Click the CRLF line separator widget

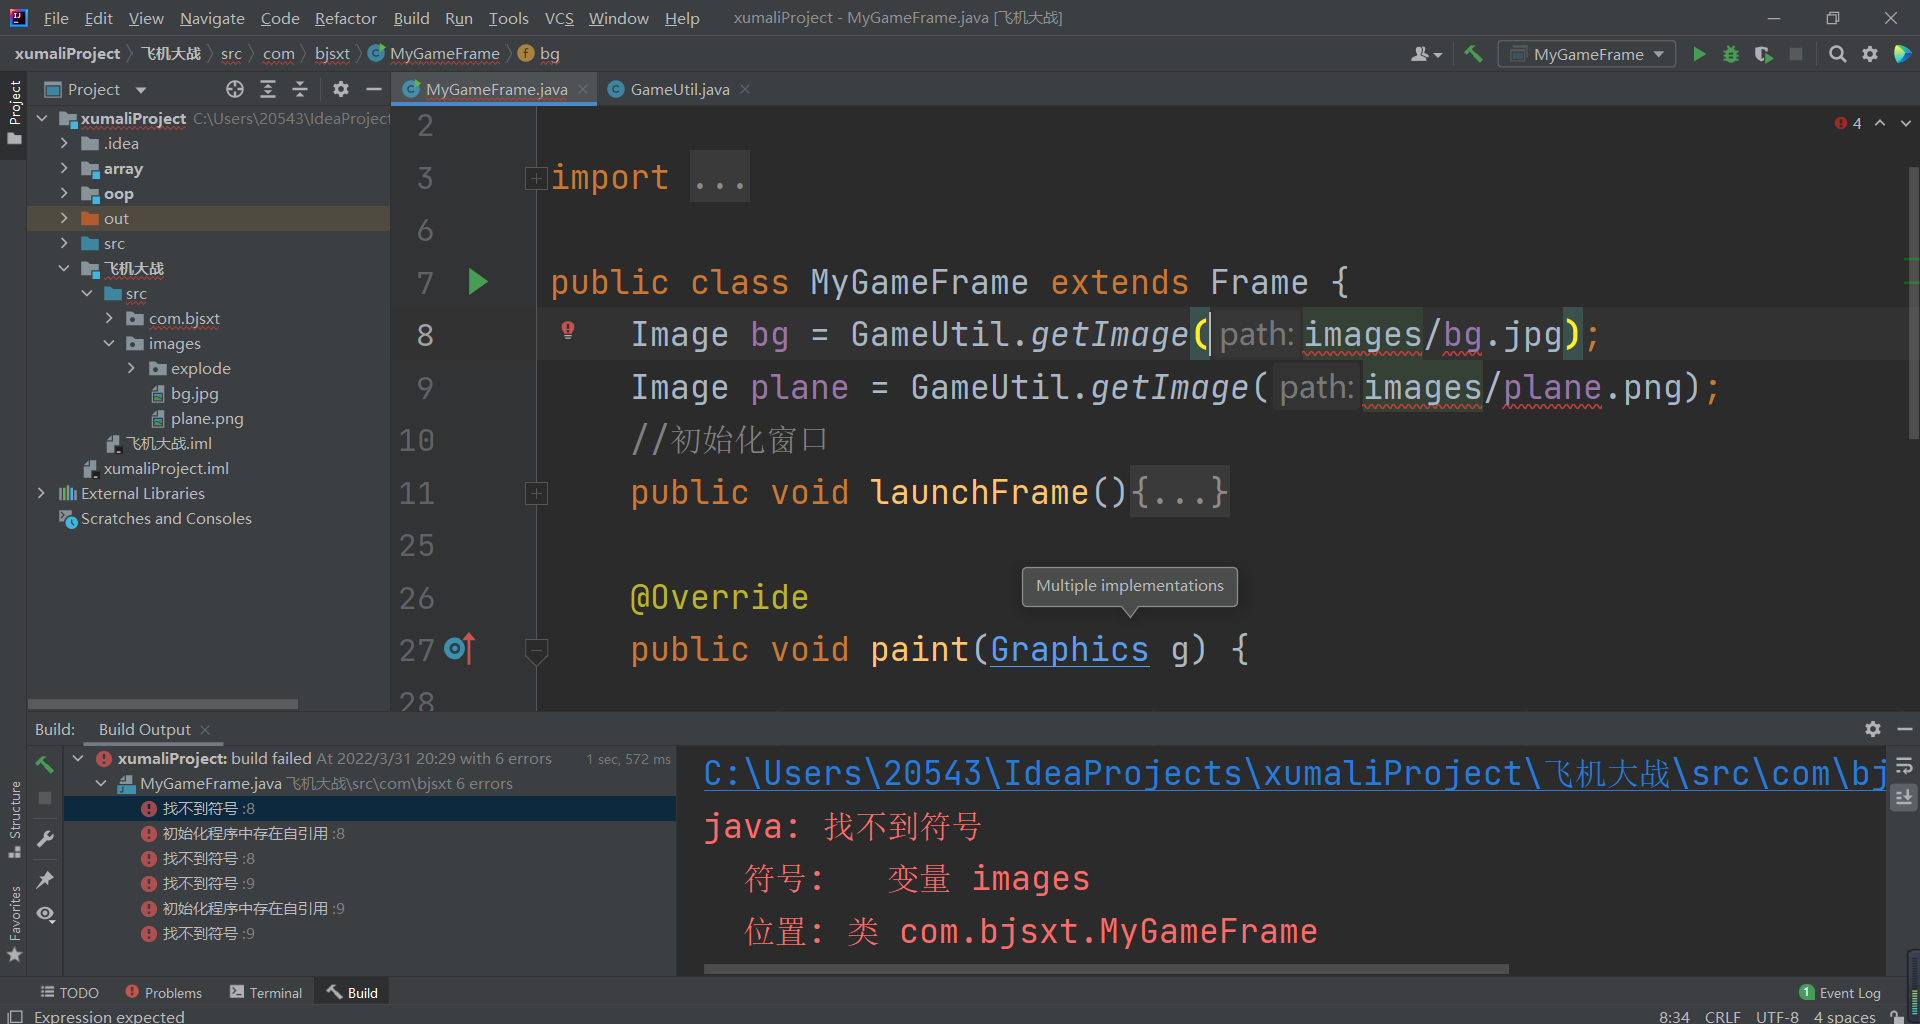[1722, 1016]
